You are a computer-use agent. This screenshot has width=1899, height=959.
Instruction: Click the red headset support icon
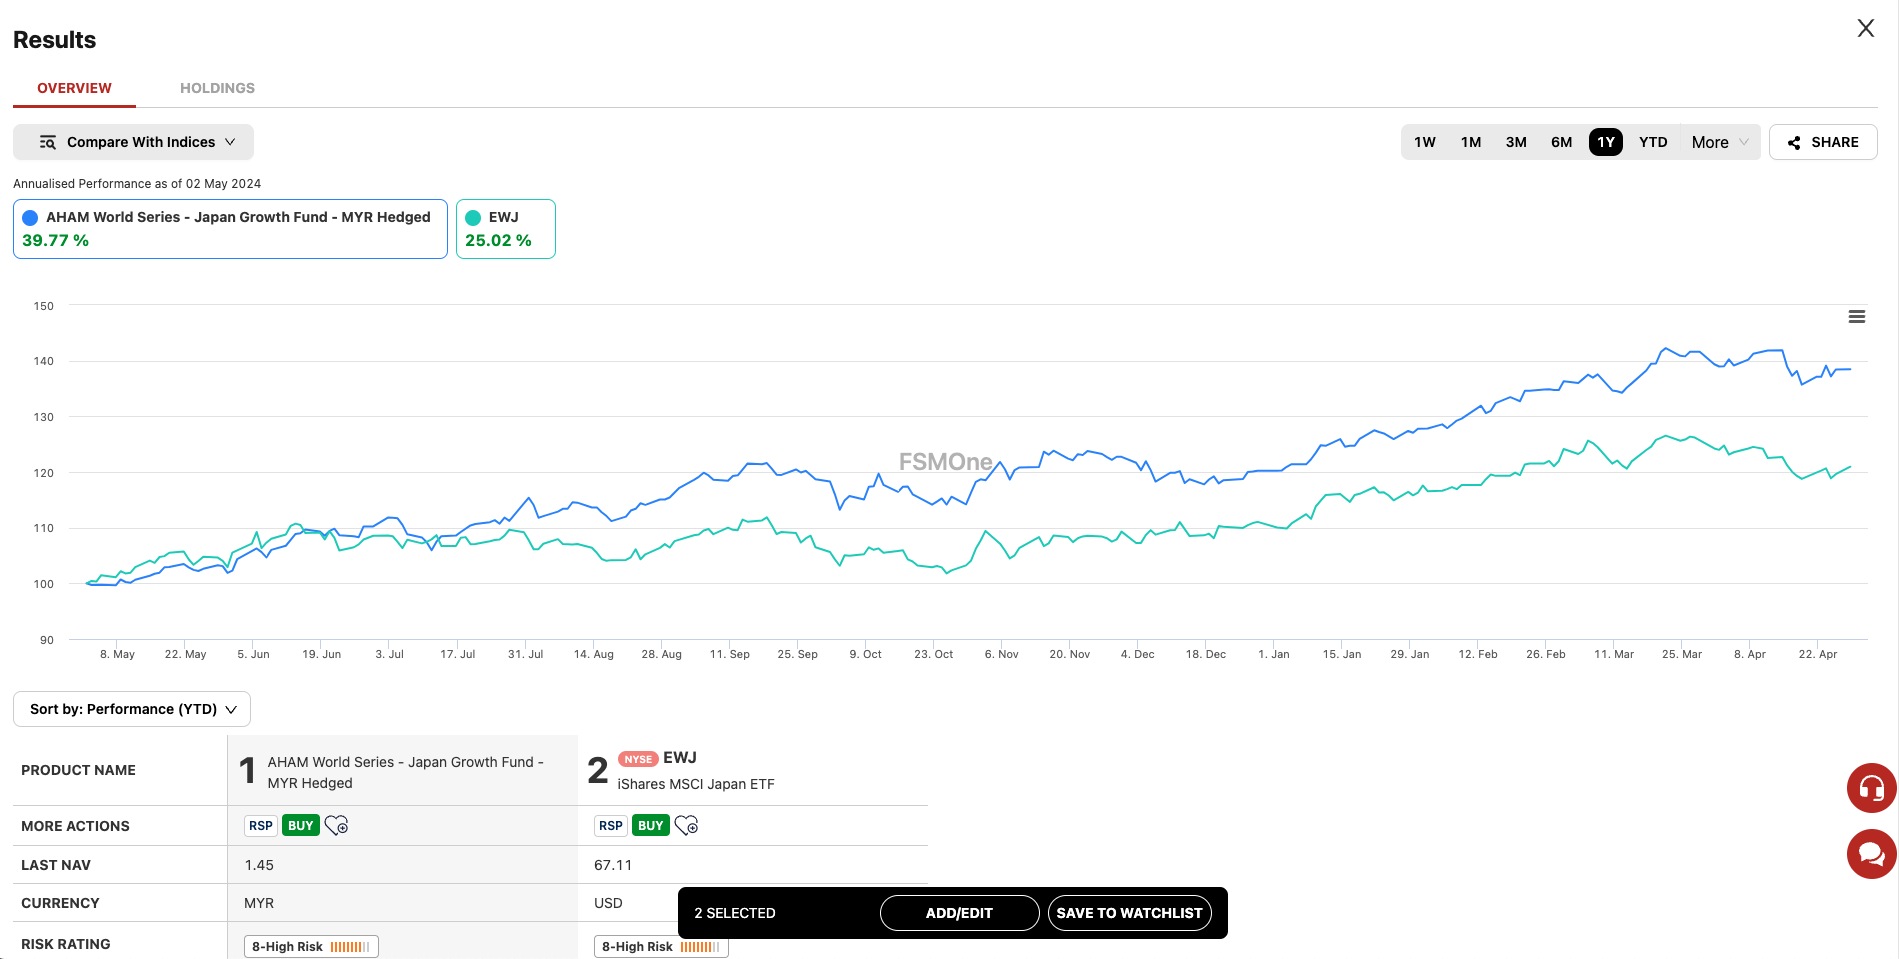click(x=1871, y=788)
